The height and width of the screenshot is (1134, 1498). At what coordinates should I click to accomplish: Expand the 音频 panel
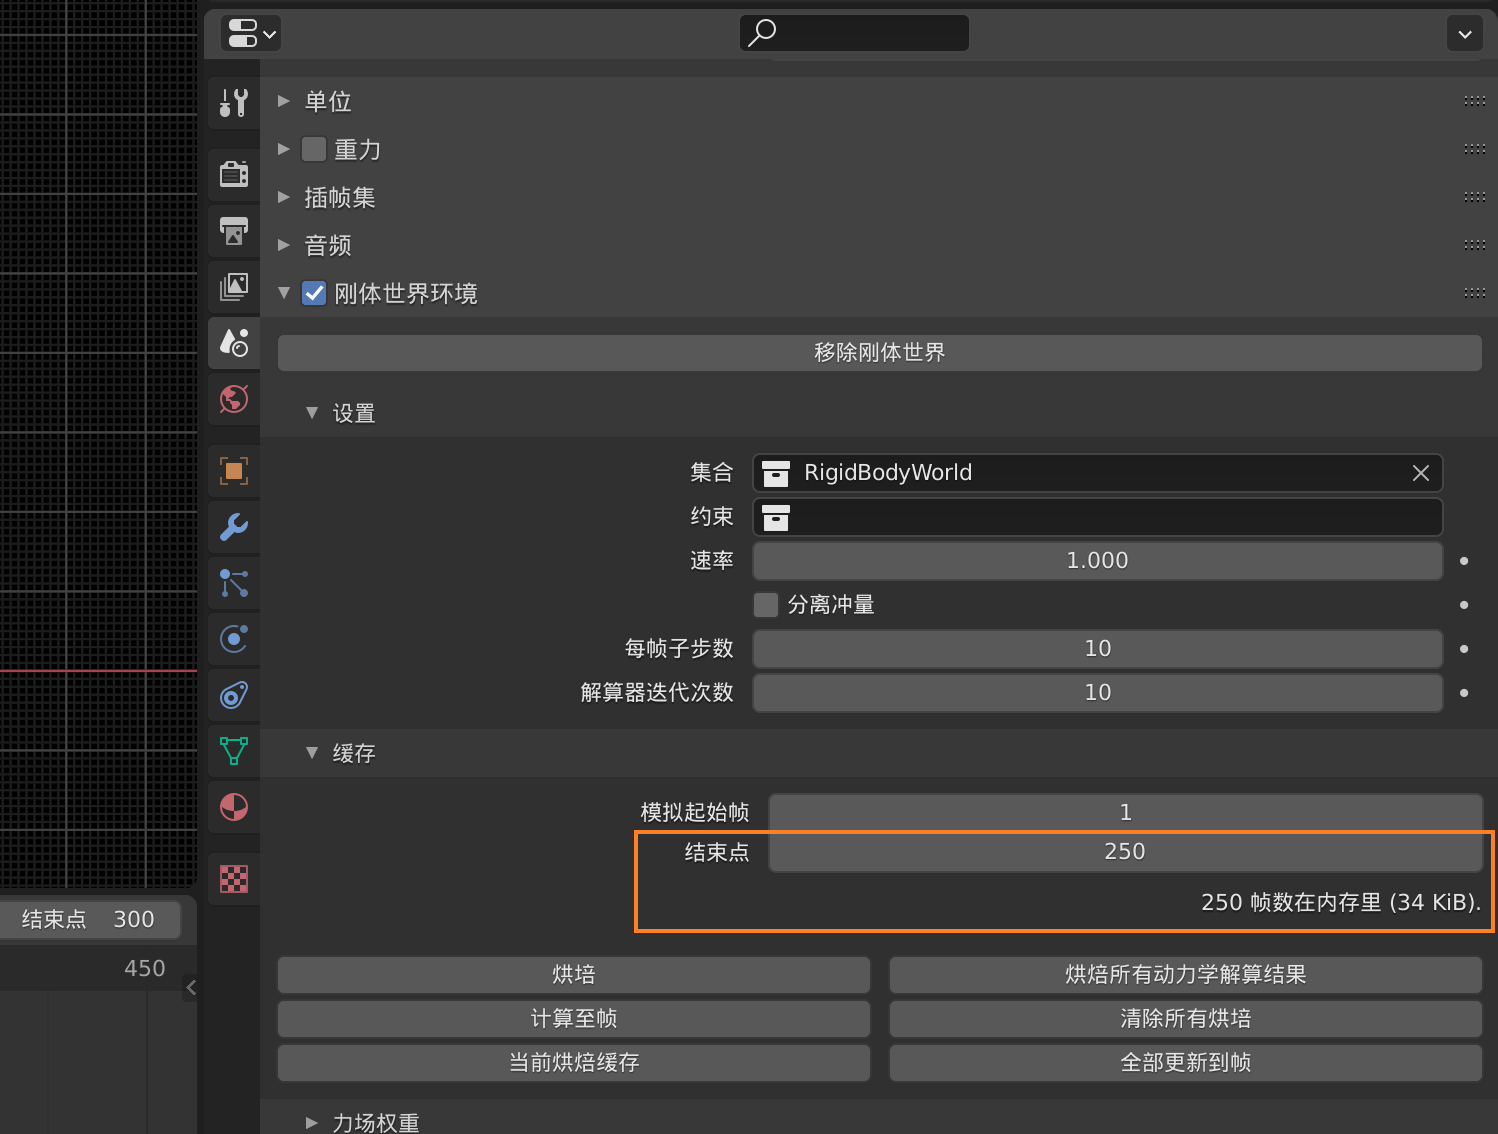tap(284, 245)
